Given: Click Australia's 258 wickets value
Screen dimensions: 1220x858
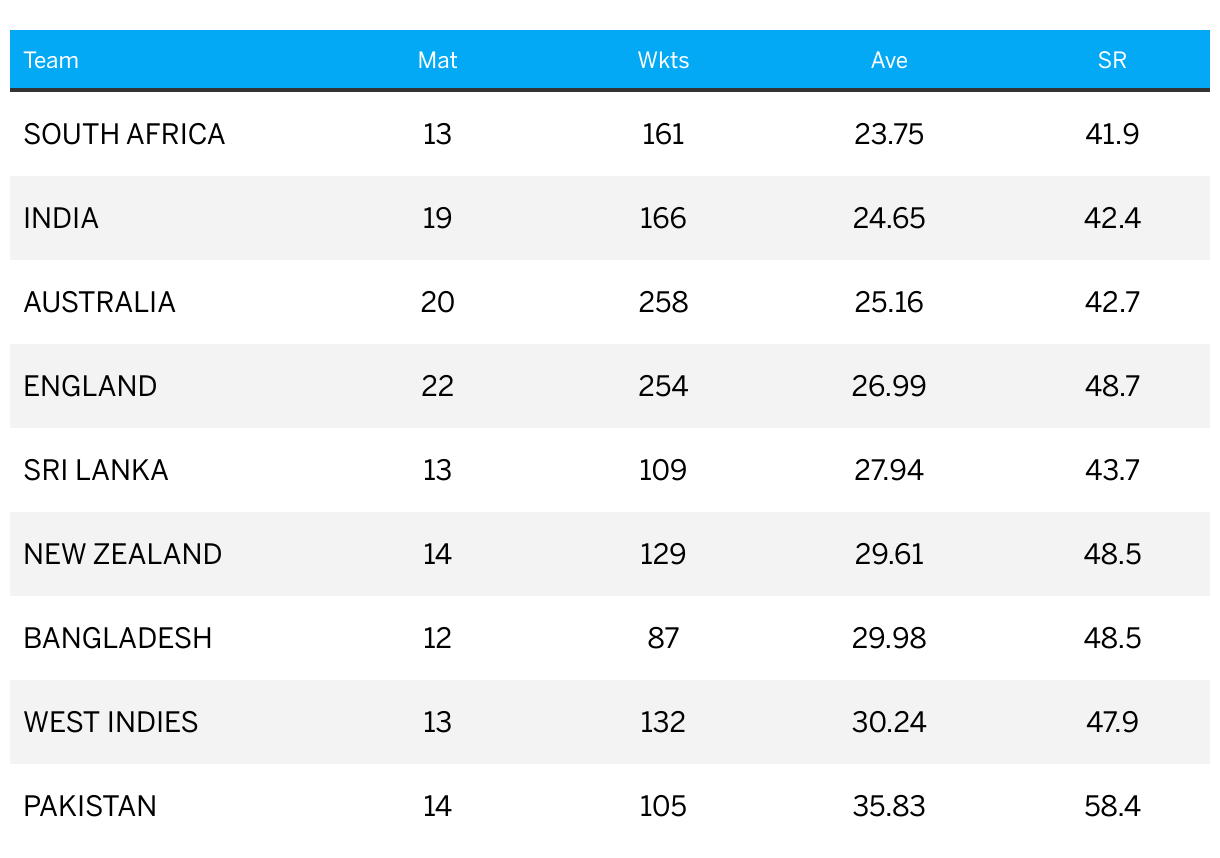Looking at the screenshot, I should (663, 302).
